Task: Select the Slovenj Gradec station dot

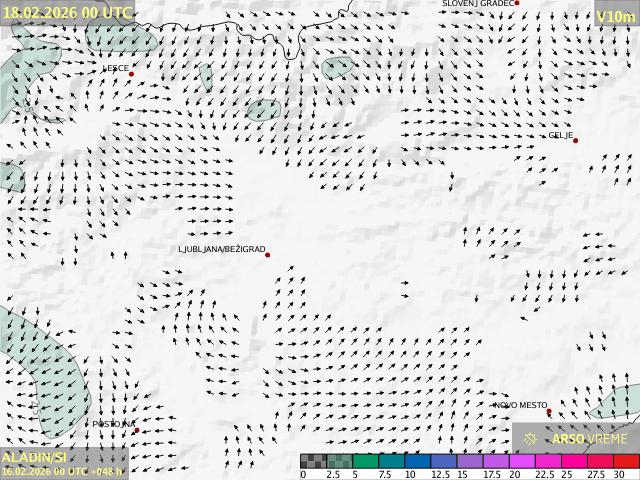Action: 517,4
